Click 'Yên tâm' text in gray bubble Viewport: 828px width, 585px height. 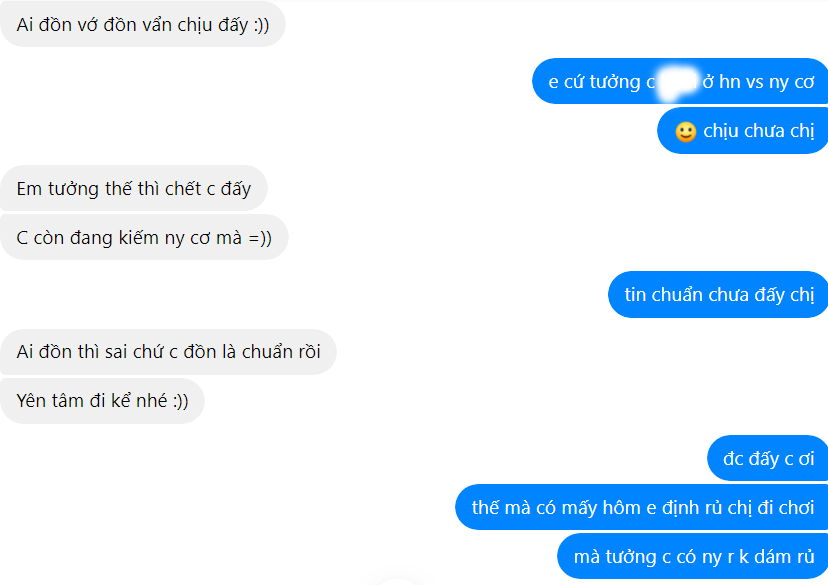(x=51, y=401)
